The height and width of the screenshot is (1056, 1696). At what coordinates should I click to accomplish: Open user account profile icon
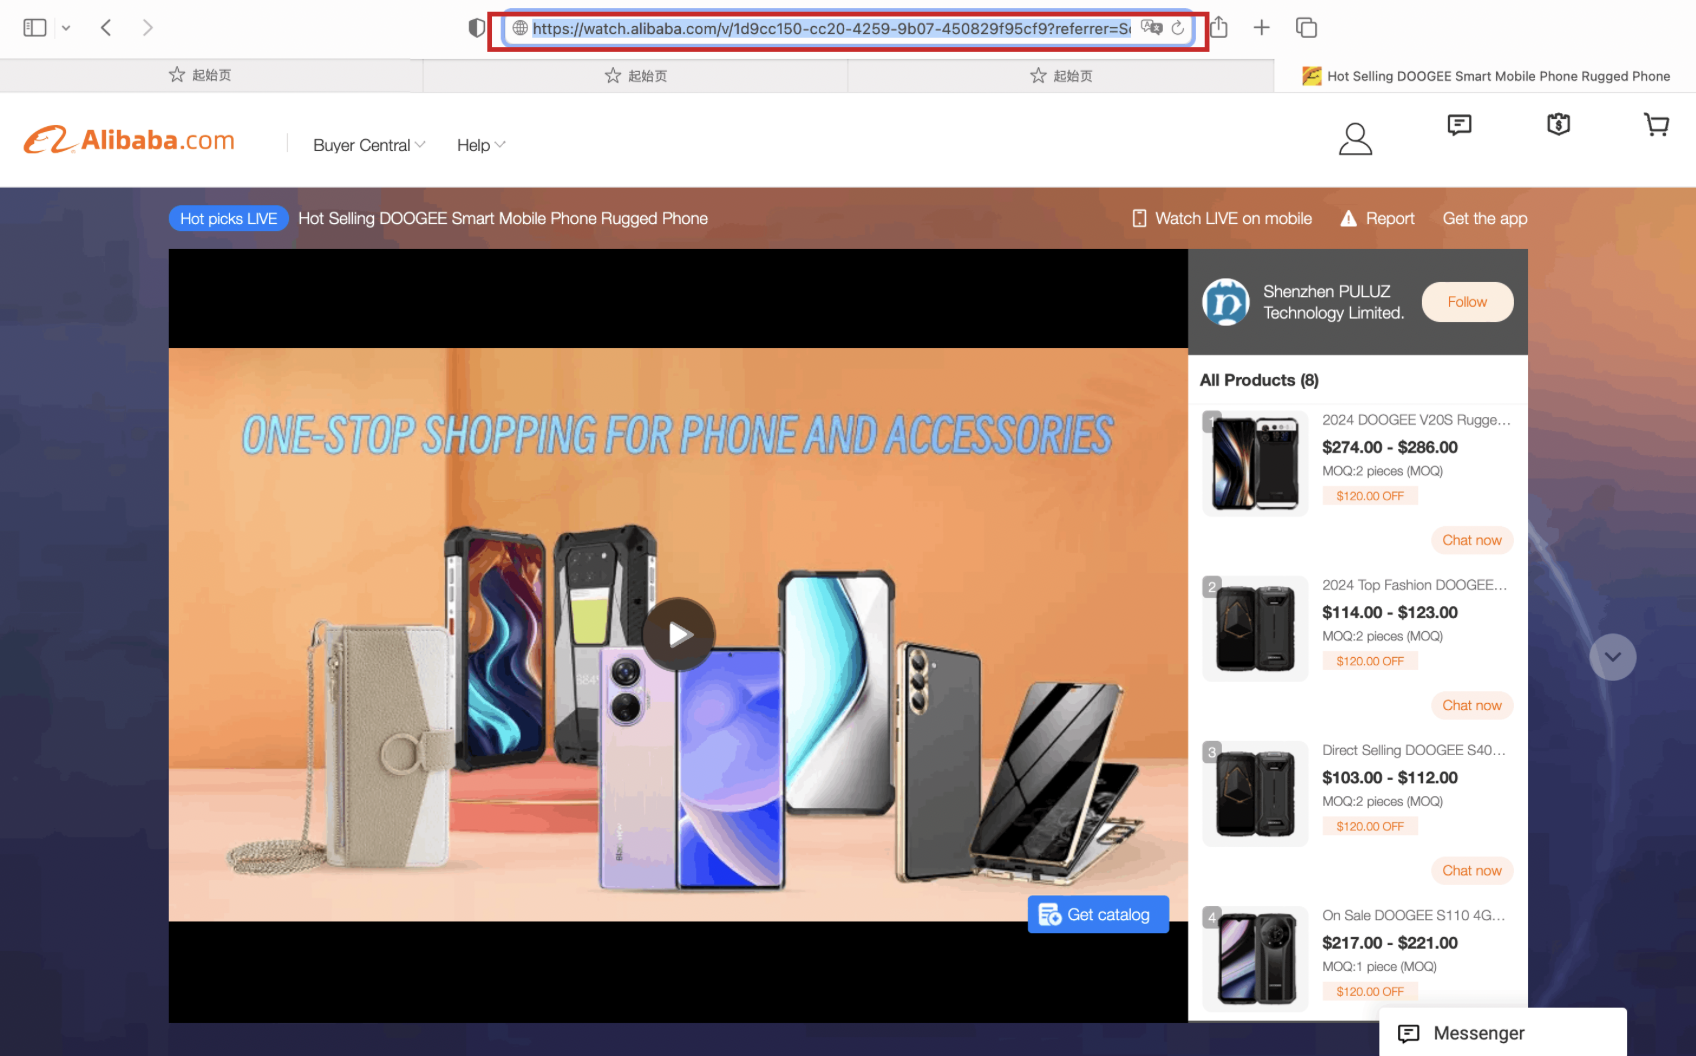click(x=1355, y=139)
